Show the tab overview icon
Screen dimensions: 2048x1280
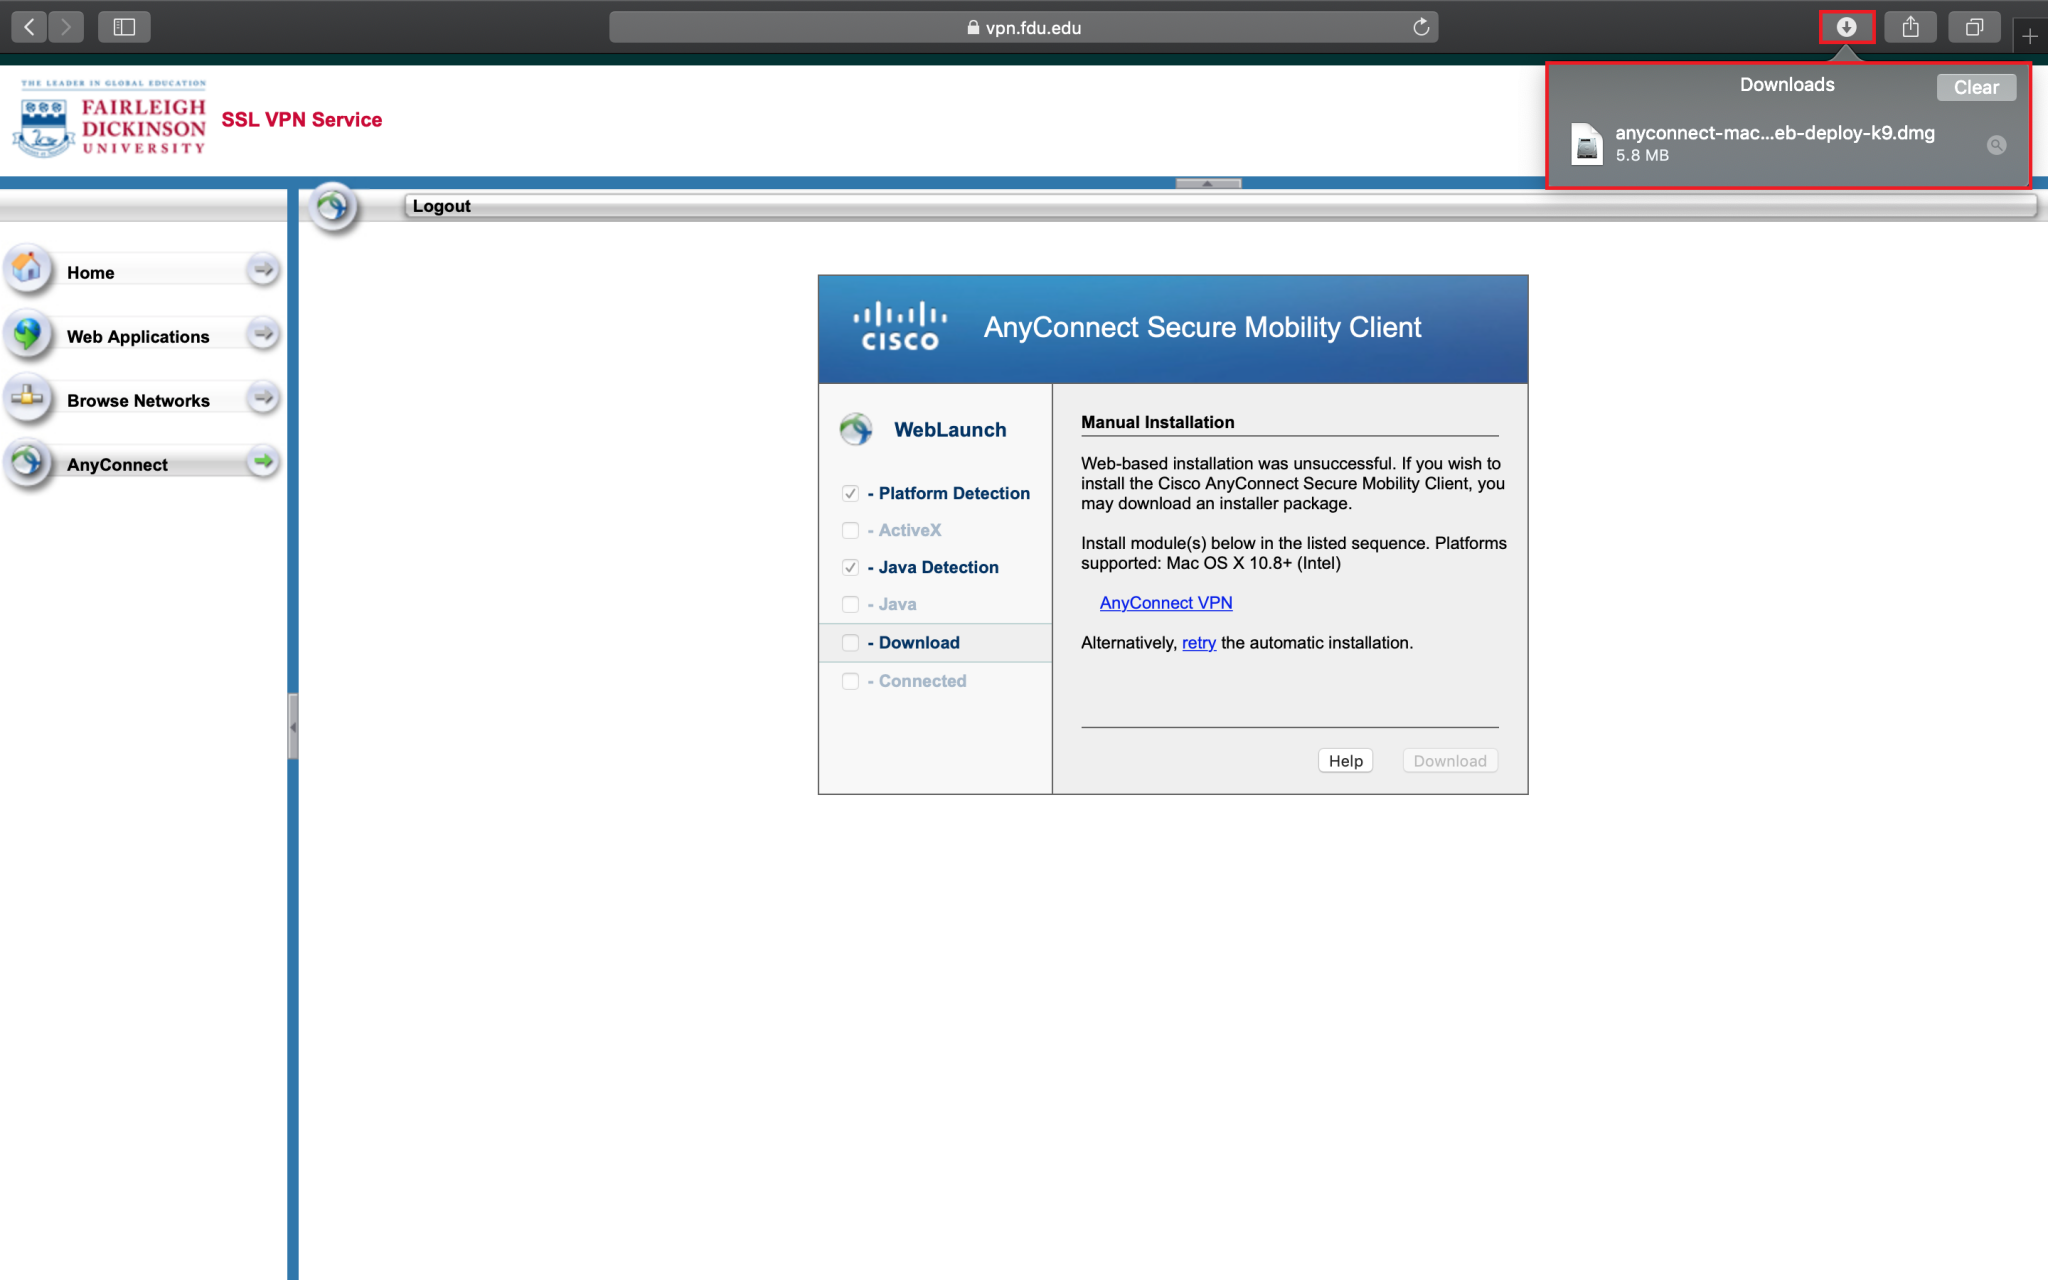pyautogui.click(x=1974, y=27)
